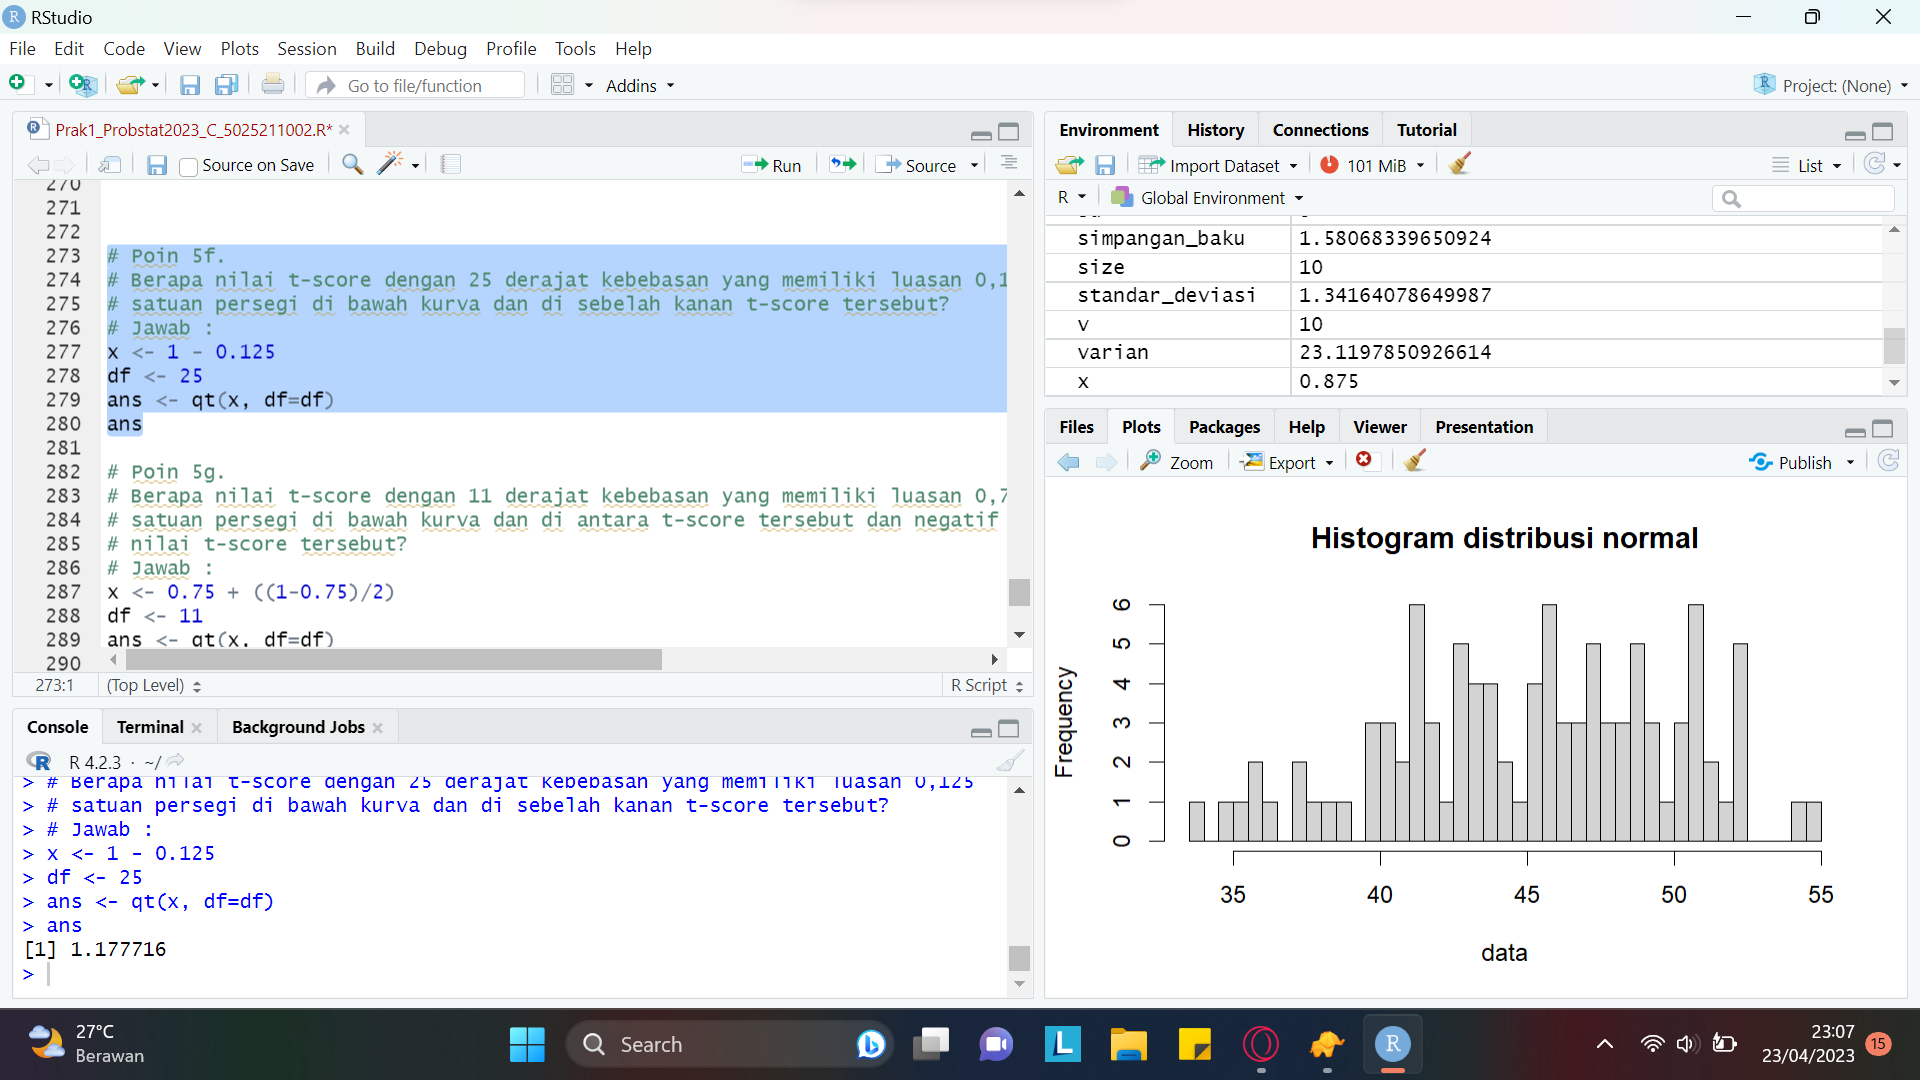Create a new R script file
The width and height of the screenshot is (1920, 1080).
click(x=18, y=84)
